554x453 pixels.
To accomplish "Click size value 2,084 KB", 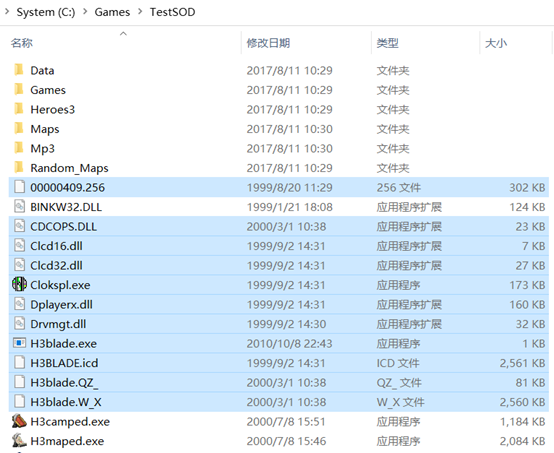I will pos(522,441).
